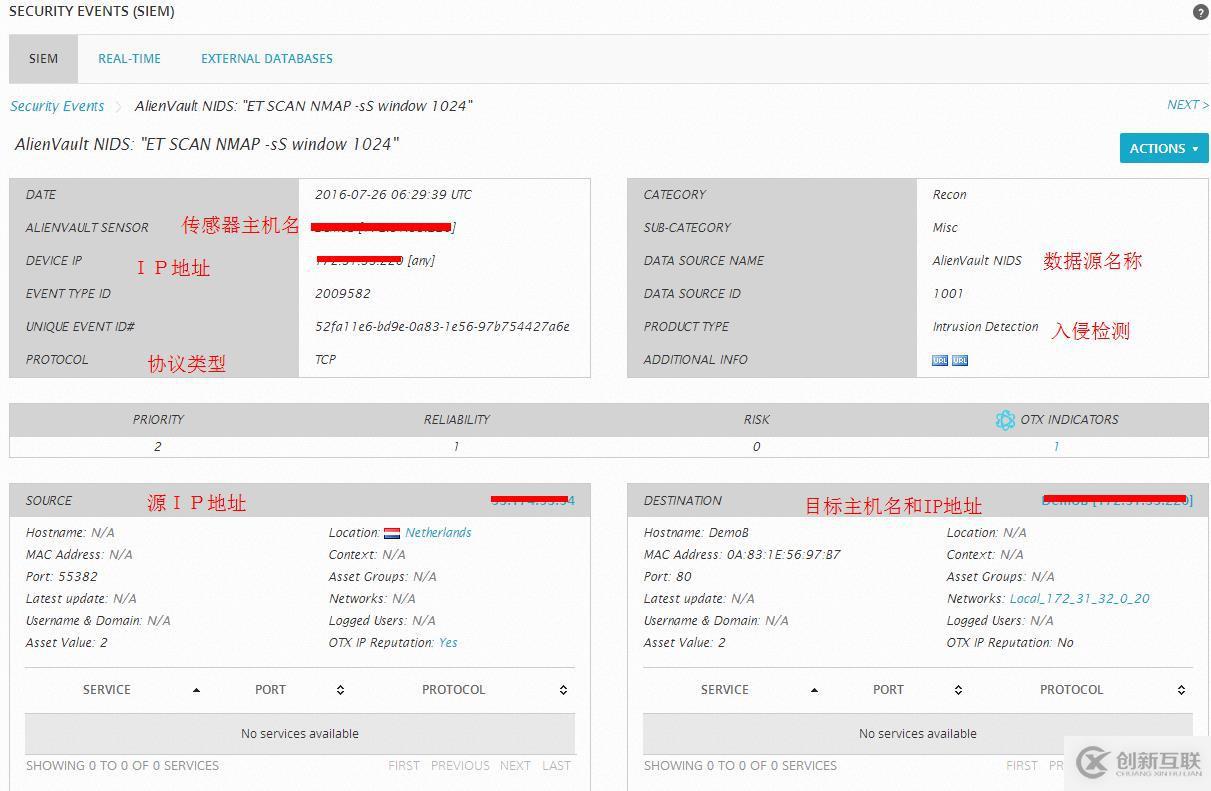Click FIRST in Destination services pagination
This screenshot has width=1211, height=791.
[x=1022, y=766]
